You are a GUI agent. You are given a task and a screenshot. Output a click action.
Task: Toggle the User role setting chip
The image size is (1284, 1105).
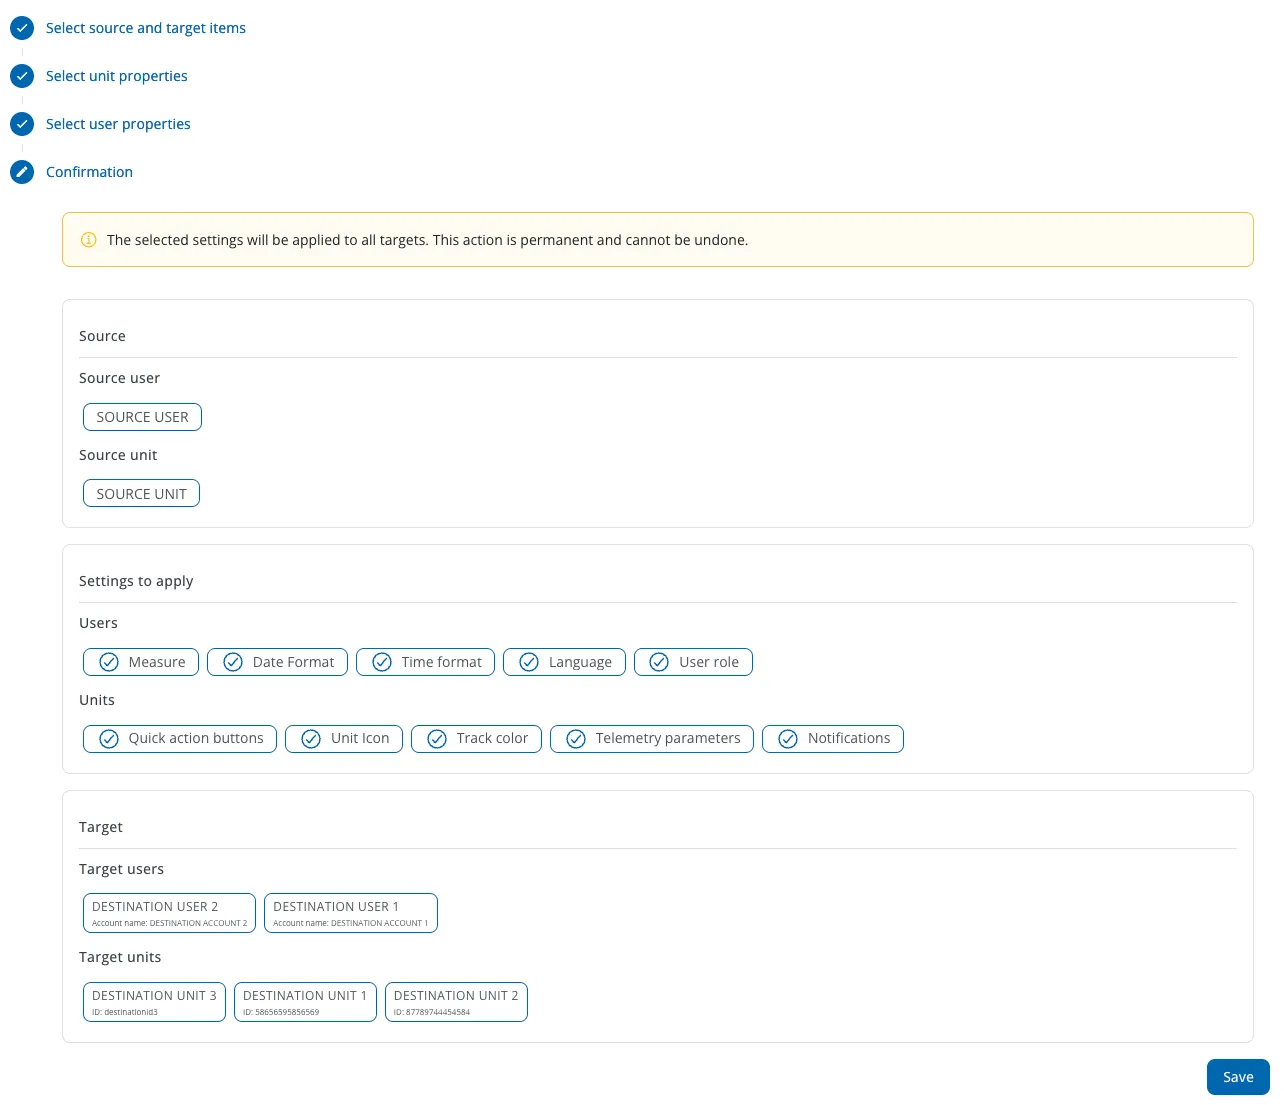point(693,662)
